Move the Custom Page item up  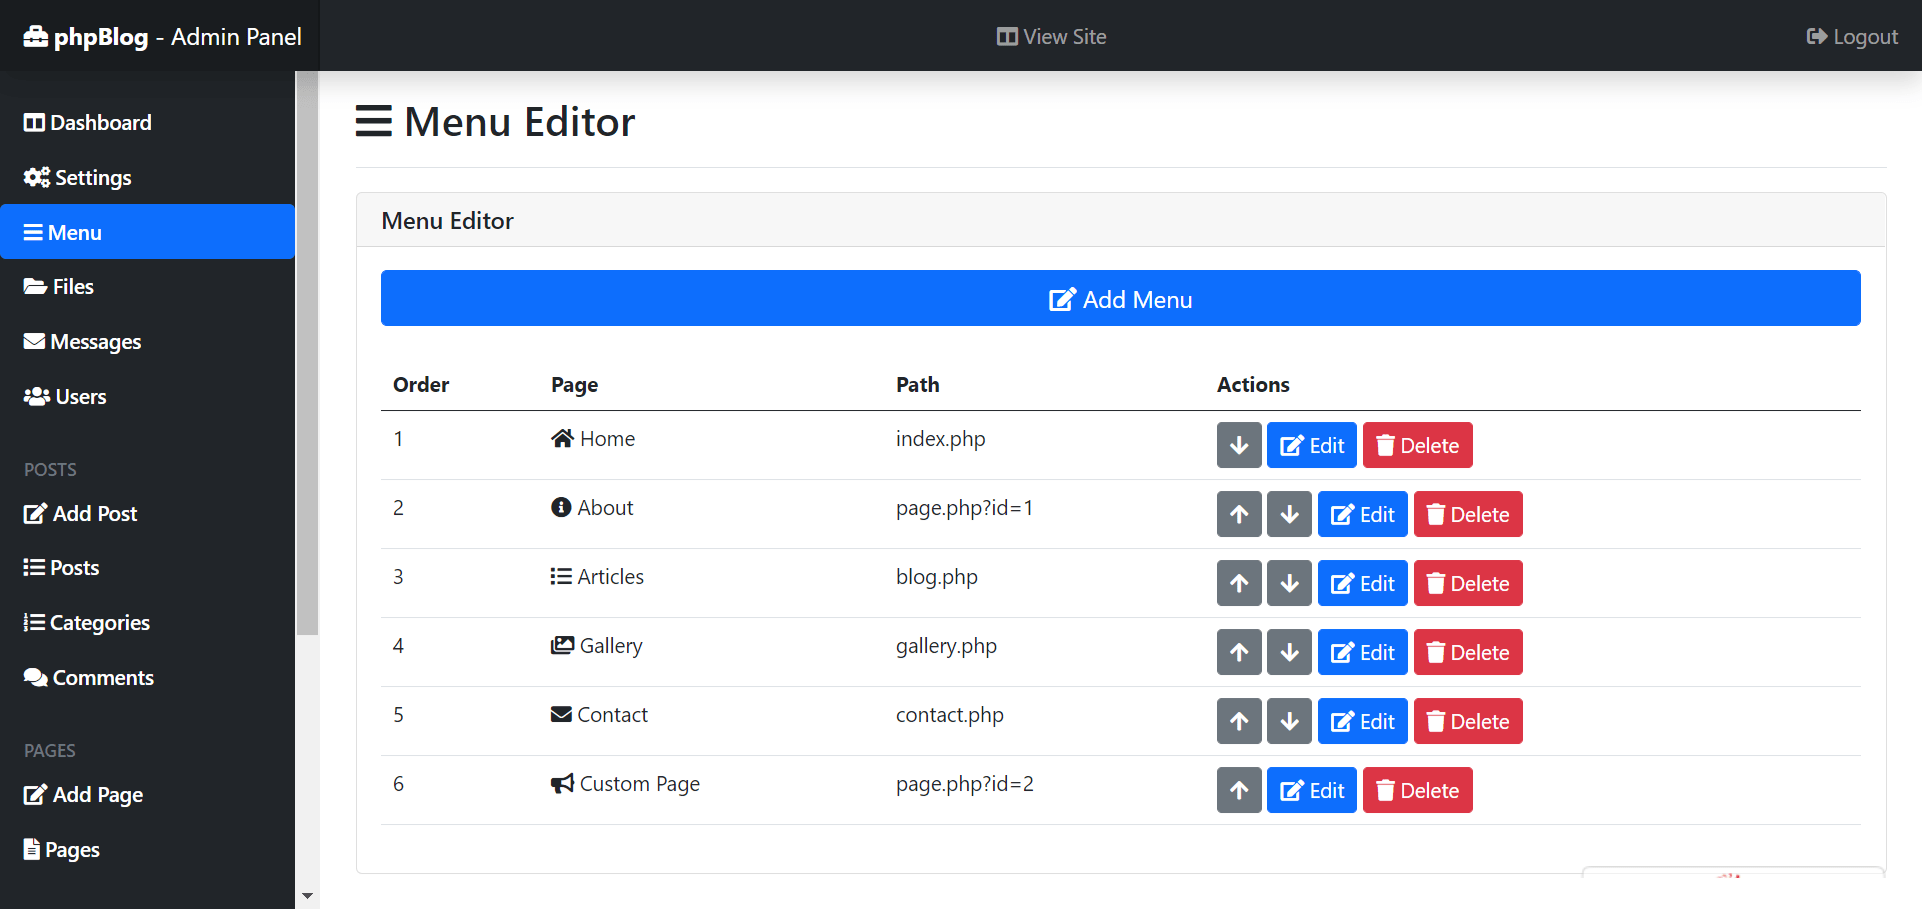click(1239, 791)
